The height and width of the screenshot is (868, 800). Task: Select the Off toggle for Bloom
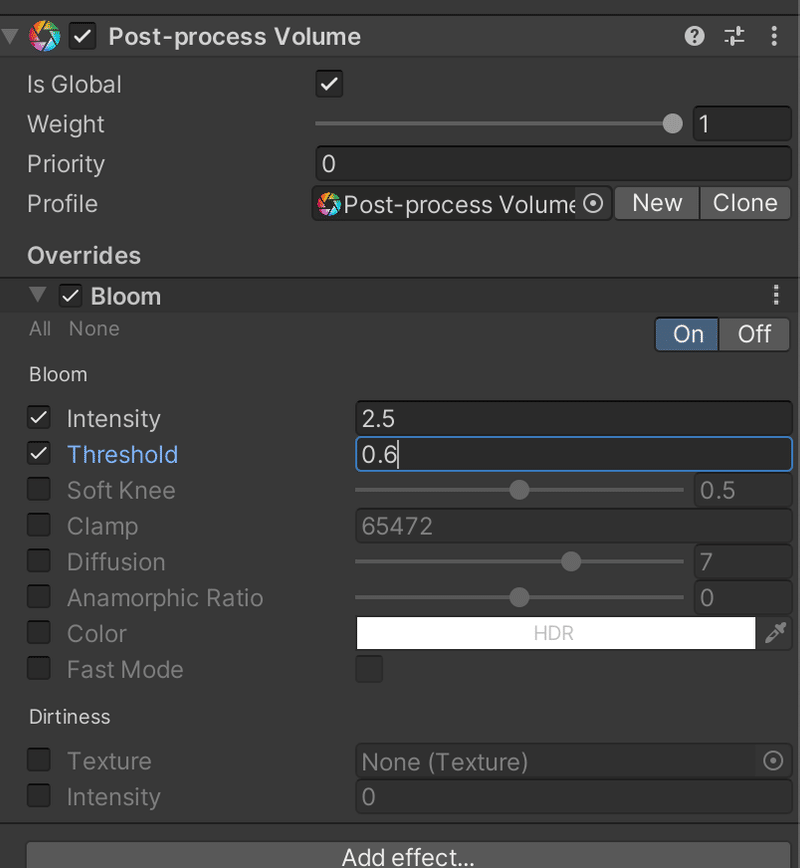point(753,334)
